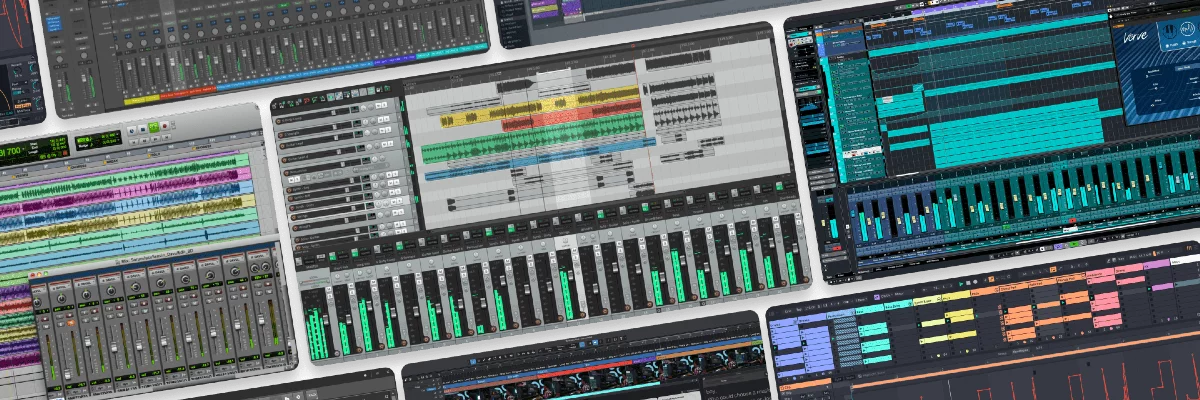Click the red record button in teal DAW transport
Viewport: 1200px width, 400px height.
[1072, 220]
